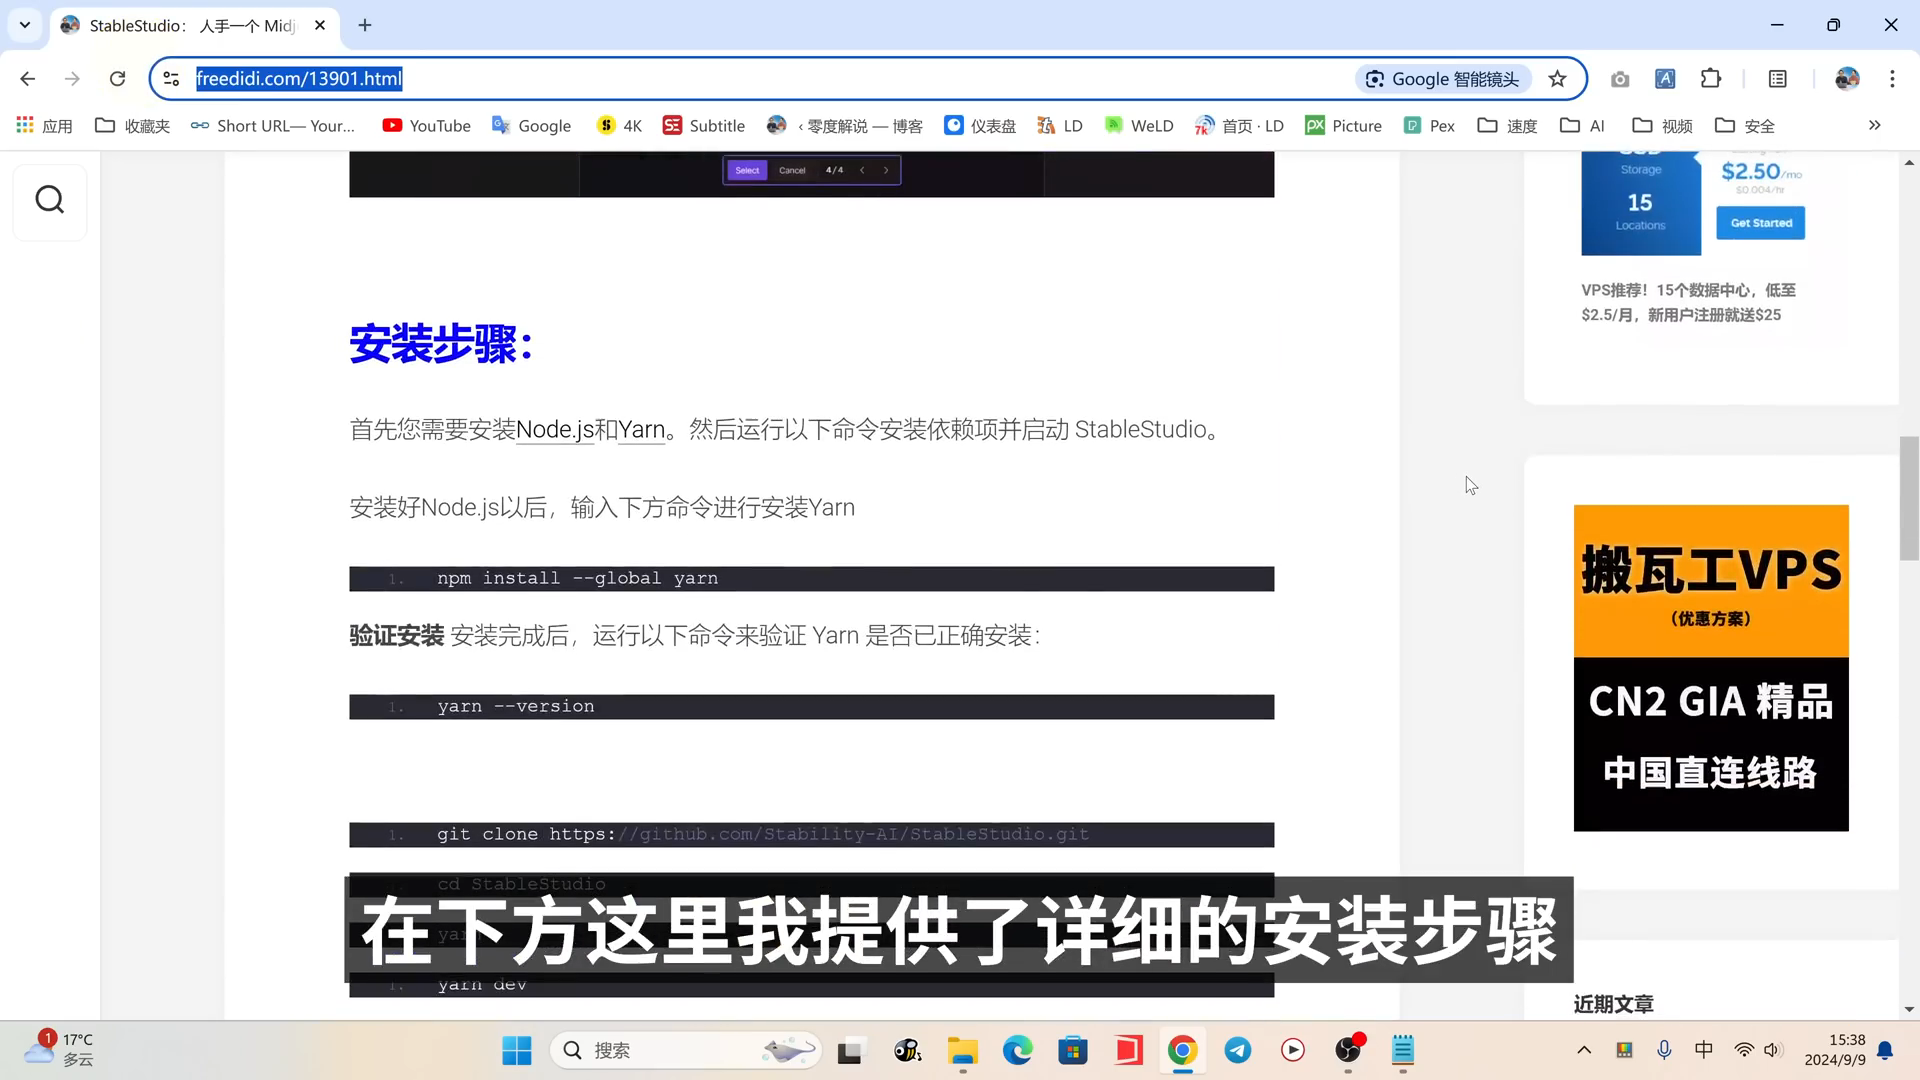Open the translate extension icon
Screen dimensions: 1920x1080
point(1665,79)
